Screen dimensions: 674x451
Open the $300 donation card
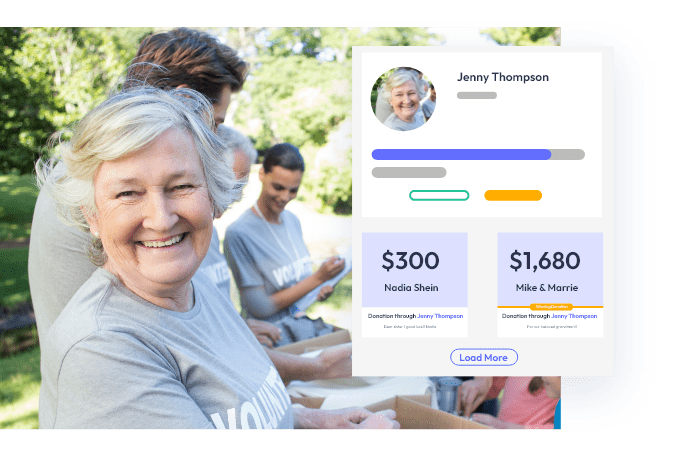click(415, 285)
